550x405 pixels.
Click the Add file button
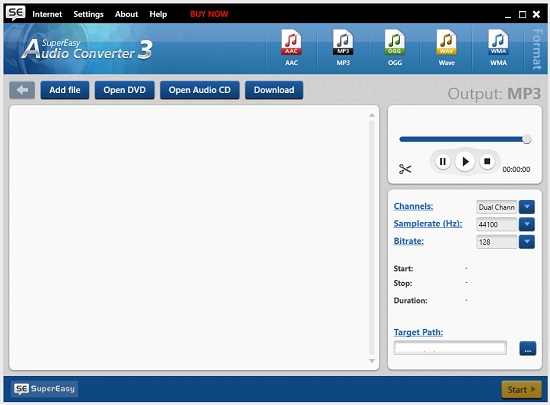[65, 90]
